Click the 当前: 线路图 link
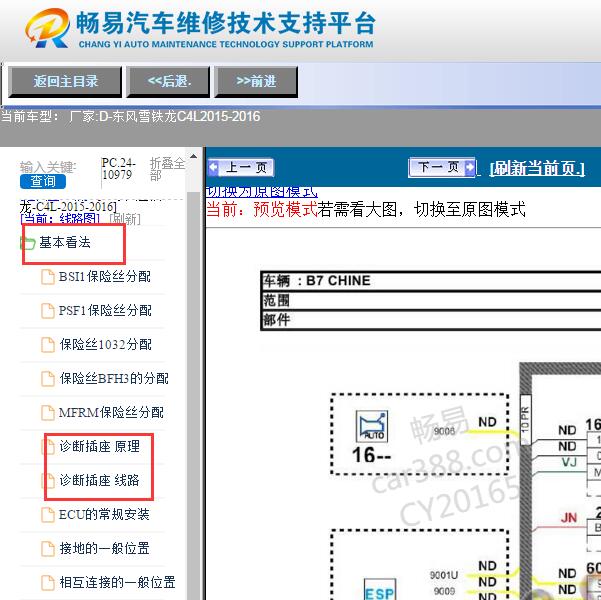The width and height of the screenshot is (601, 600). tap(59, 219)
